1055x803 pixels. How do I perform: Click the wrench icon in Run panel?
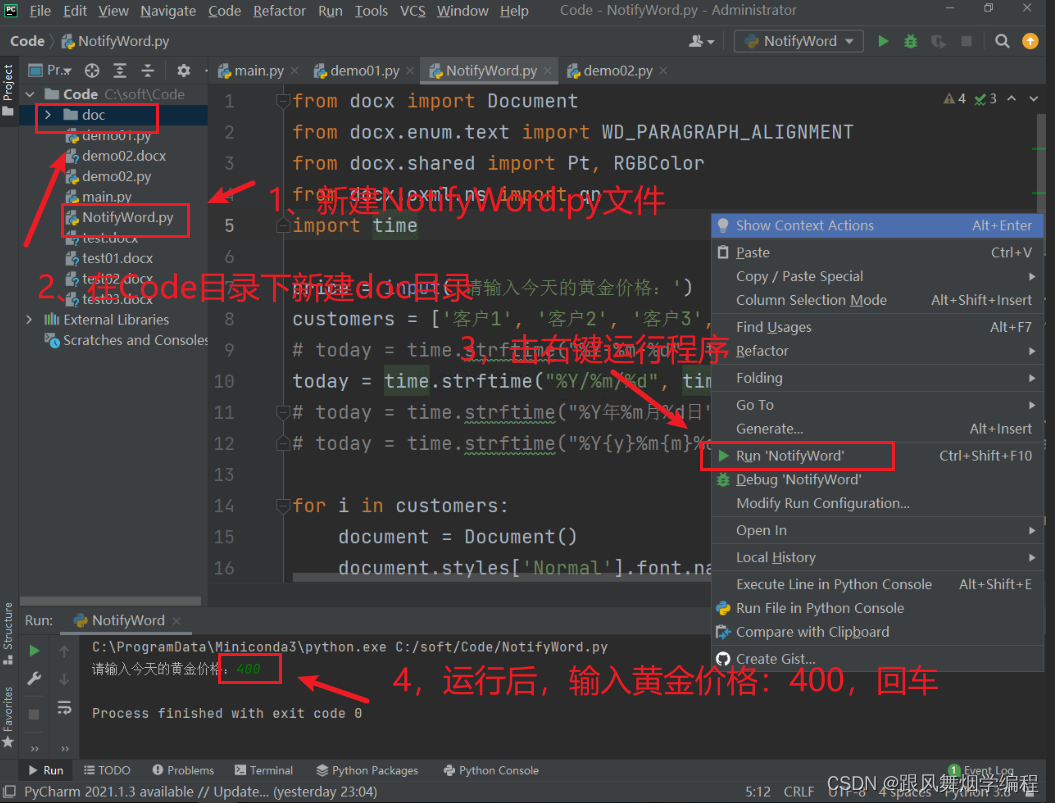[34, 678]
